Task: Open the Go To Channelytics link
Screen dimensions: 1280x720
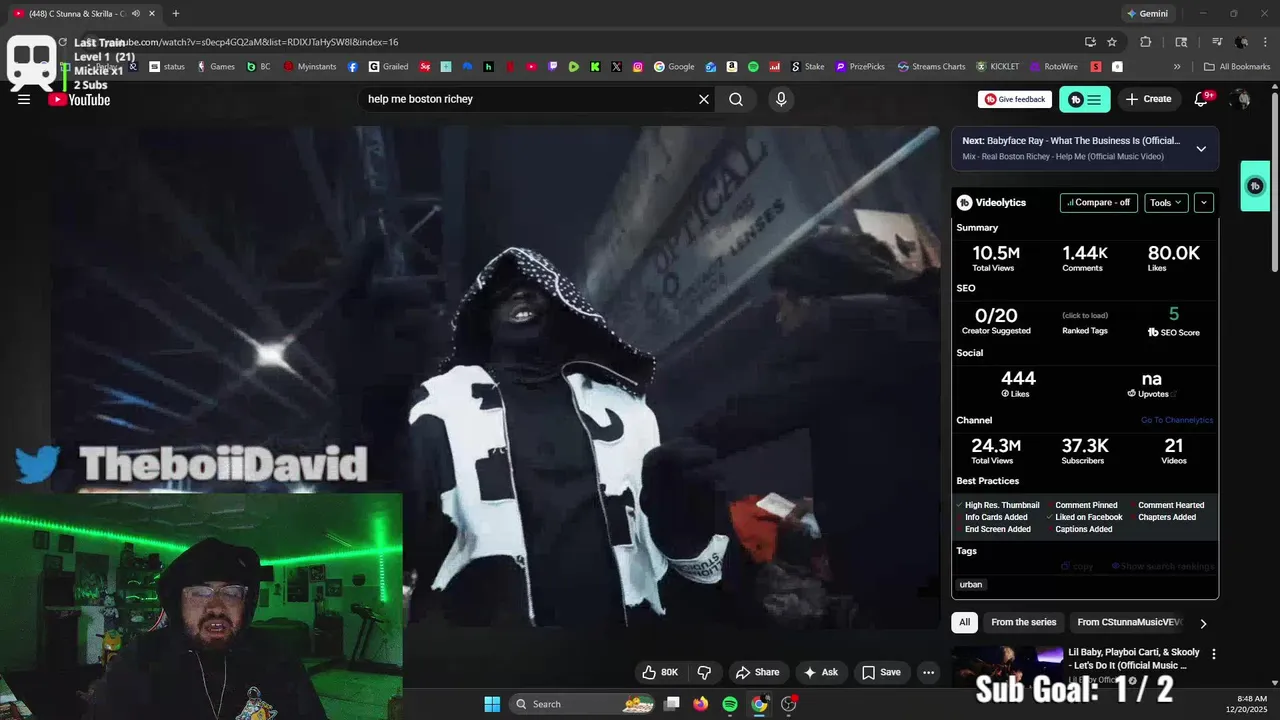Action: [x=1177, y=420]
